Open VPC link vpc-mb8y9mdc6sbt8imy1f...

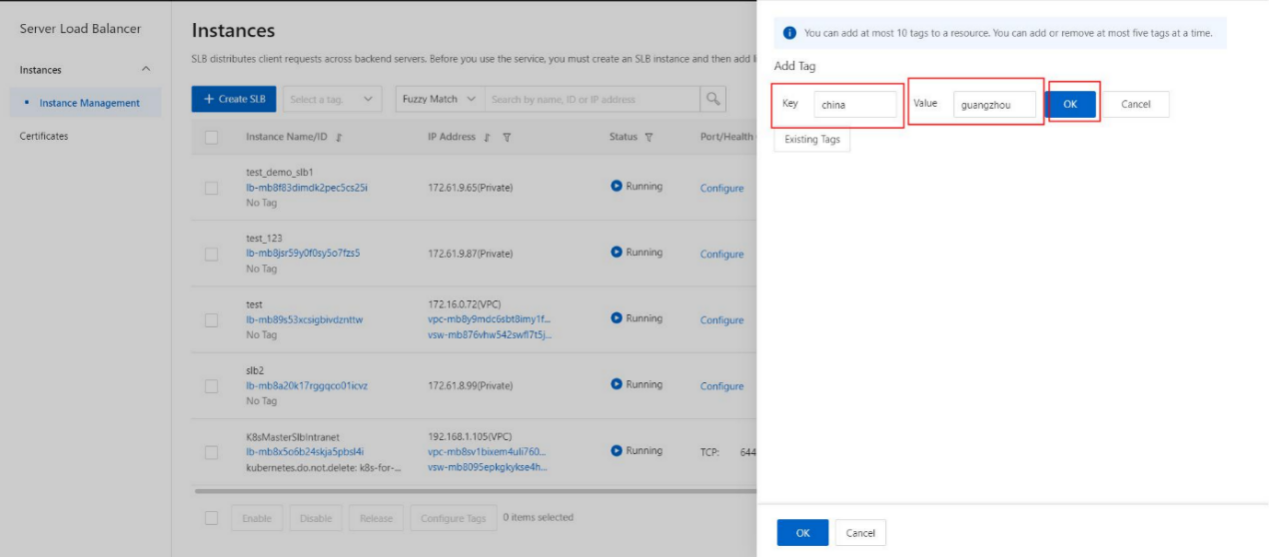coord(489,319)
